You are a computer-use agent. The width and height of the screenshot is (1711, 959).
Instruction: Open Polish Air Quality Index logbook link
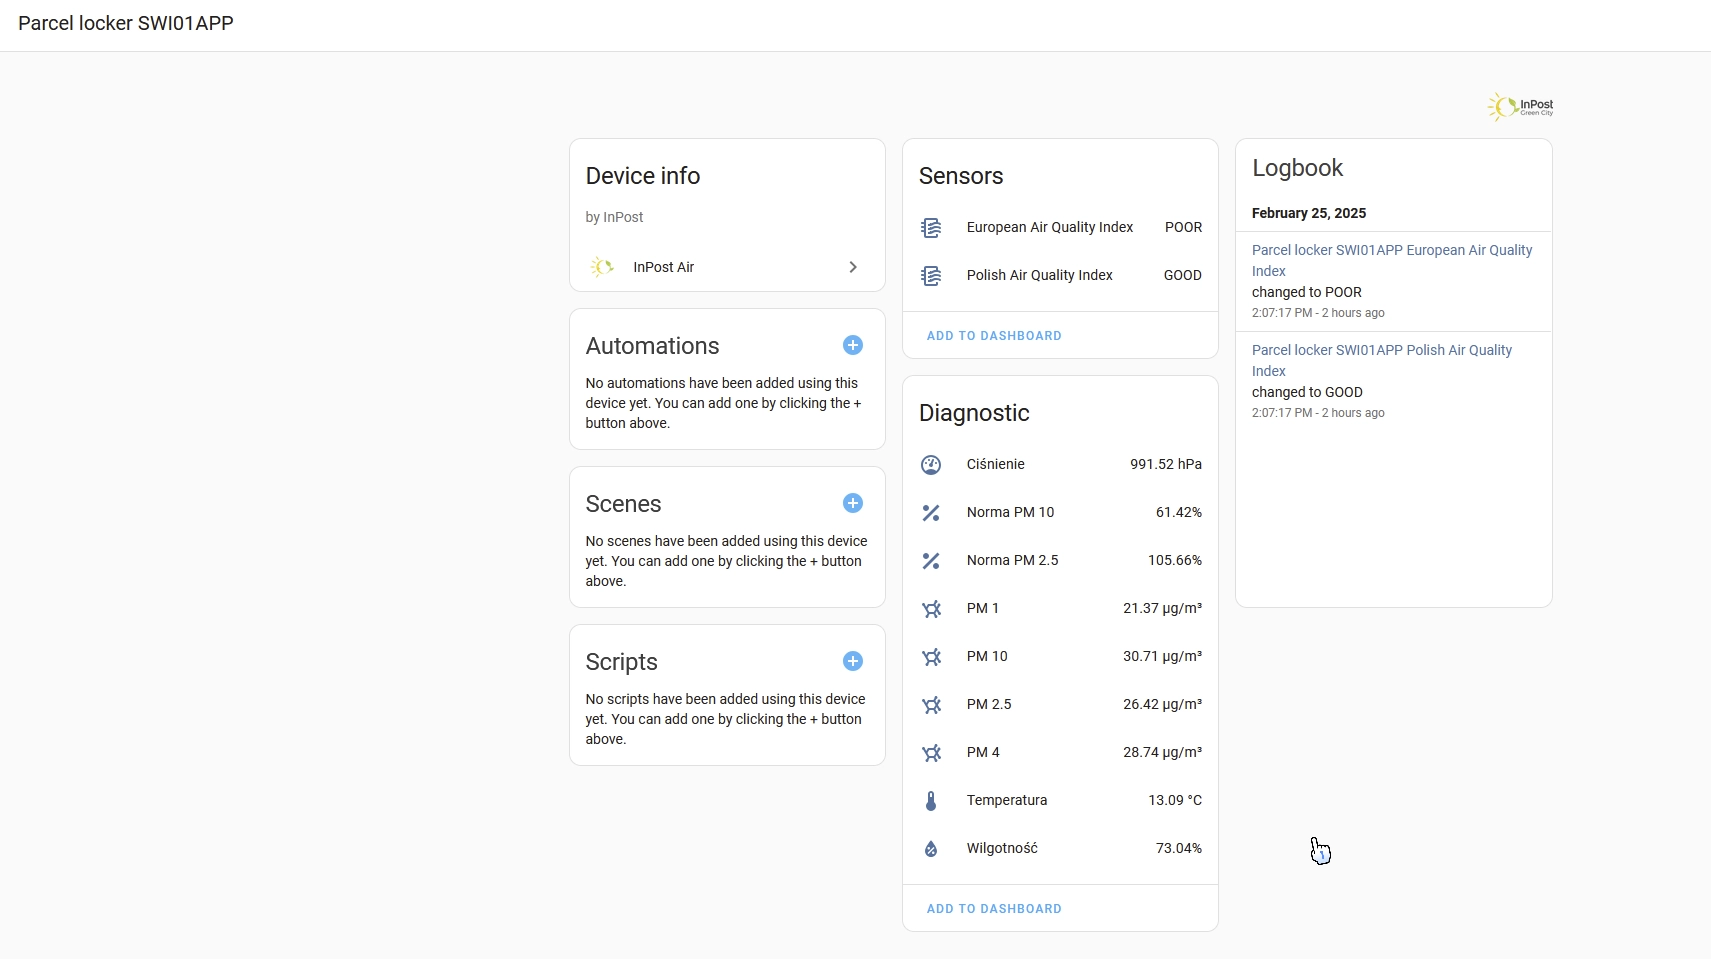[1381, 360]
